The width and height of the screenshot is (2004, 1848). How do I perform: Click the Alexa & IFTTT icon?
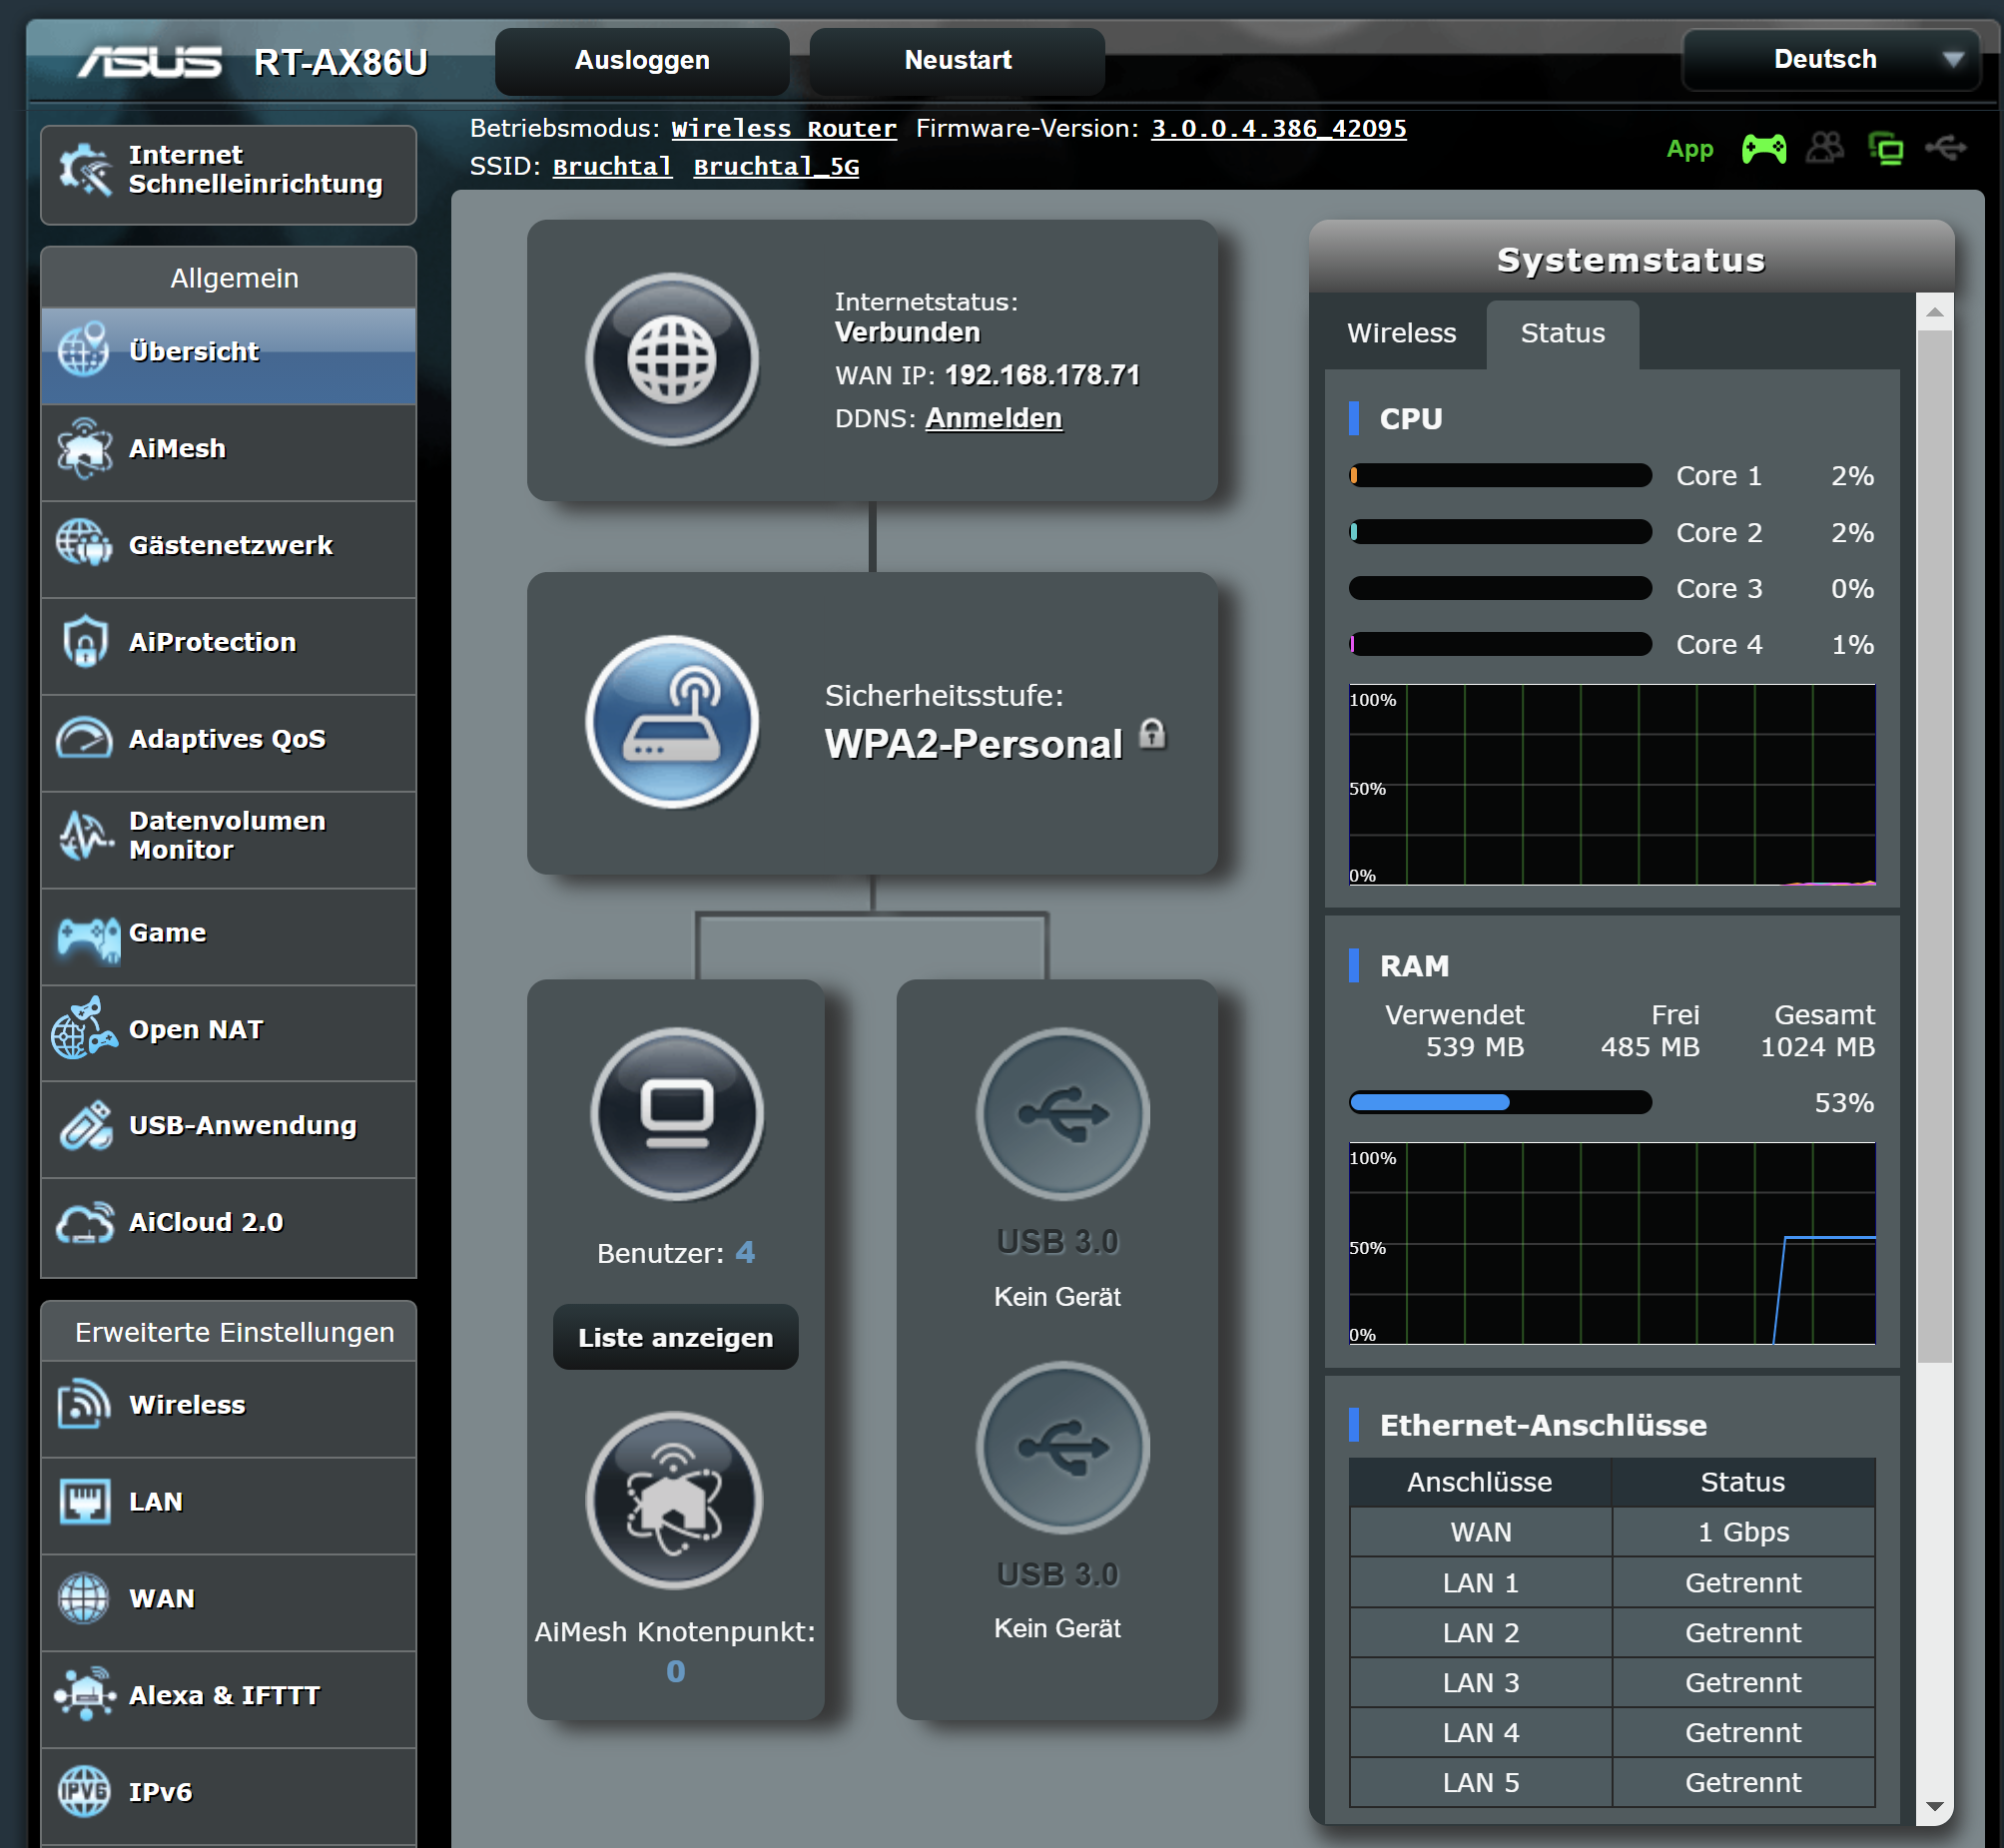(x=85, y=1694)
